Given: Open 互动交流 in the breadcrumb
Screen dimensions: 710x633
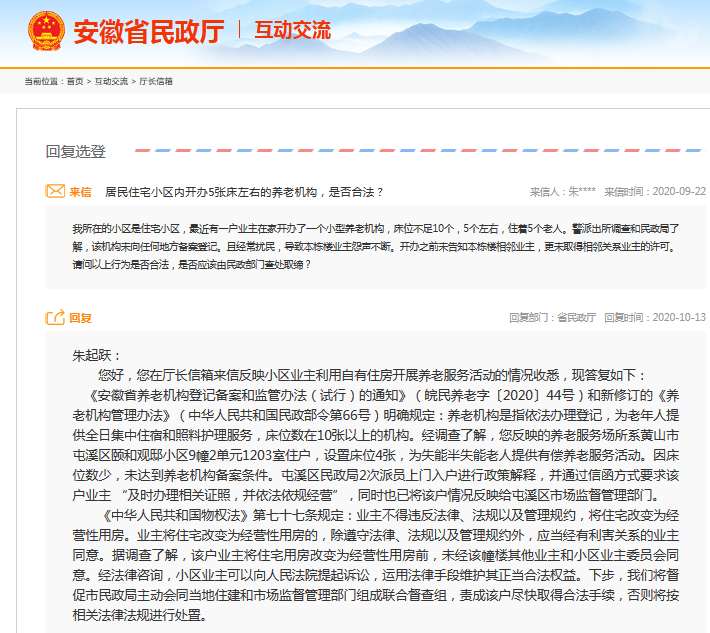Looking at the screenshot, I should point(111,82).
